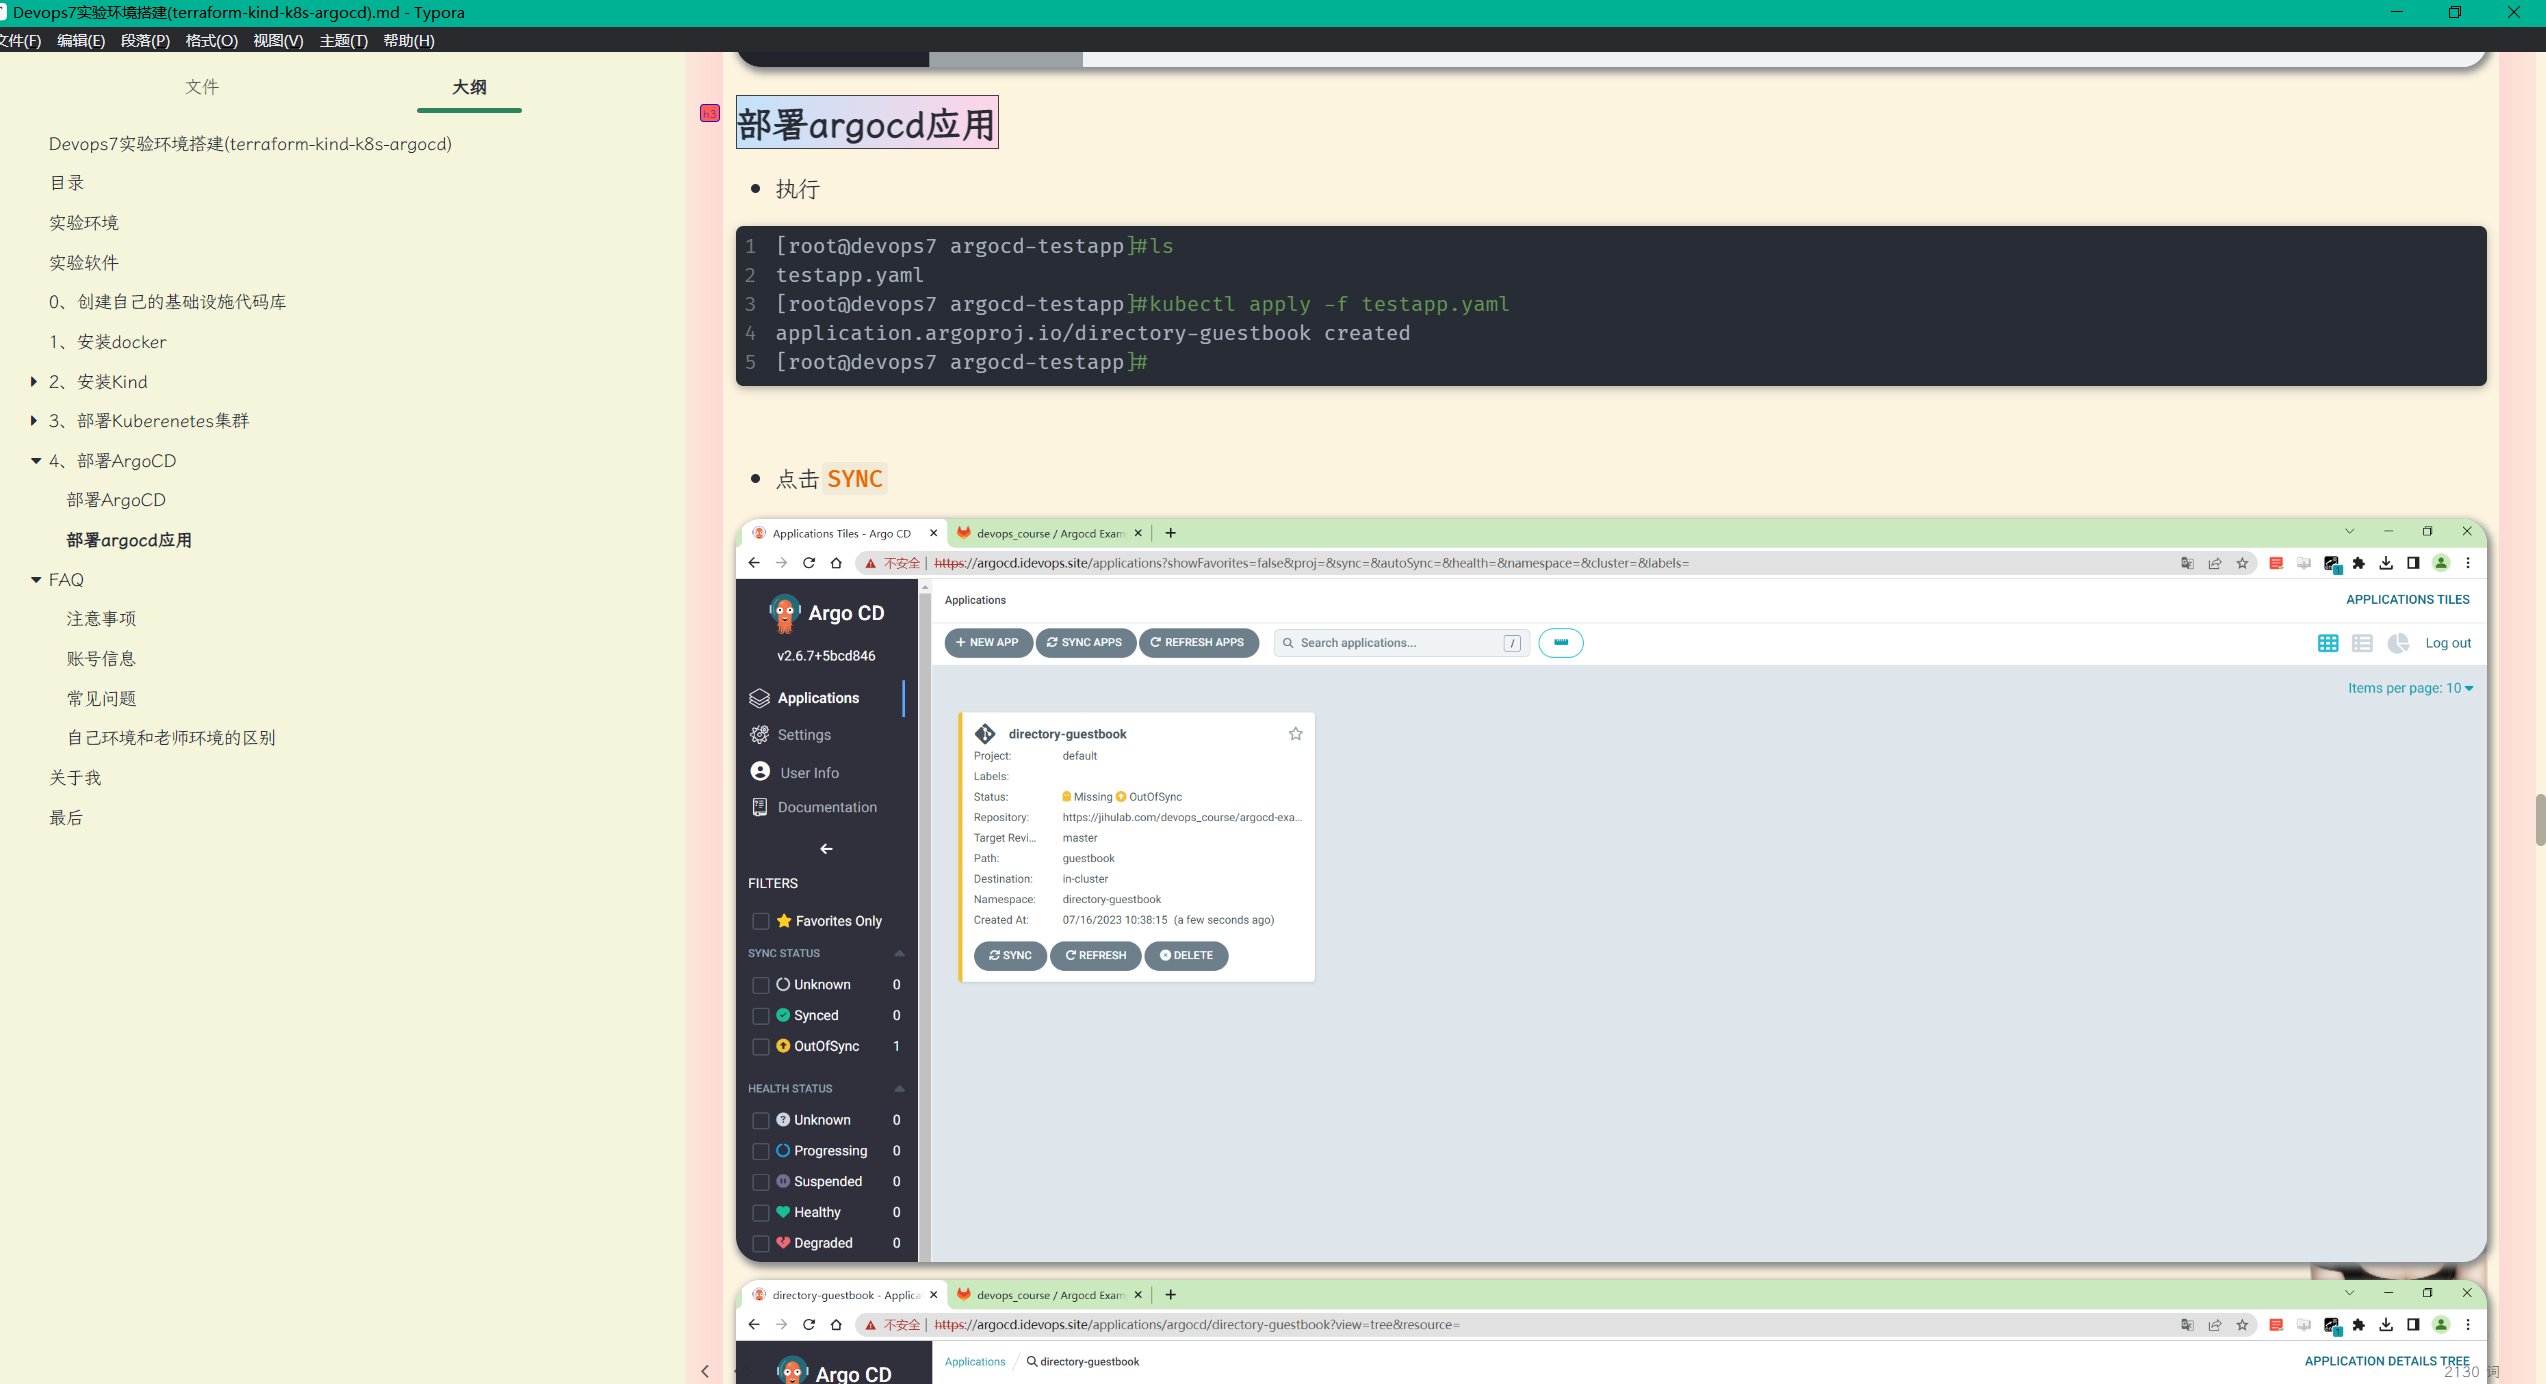The image size is (2546, 1384).
Task: Open Documentation in Argo CD sidebar
Action: 827,807
